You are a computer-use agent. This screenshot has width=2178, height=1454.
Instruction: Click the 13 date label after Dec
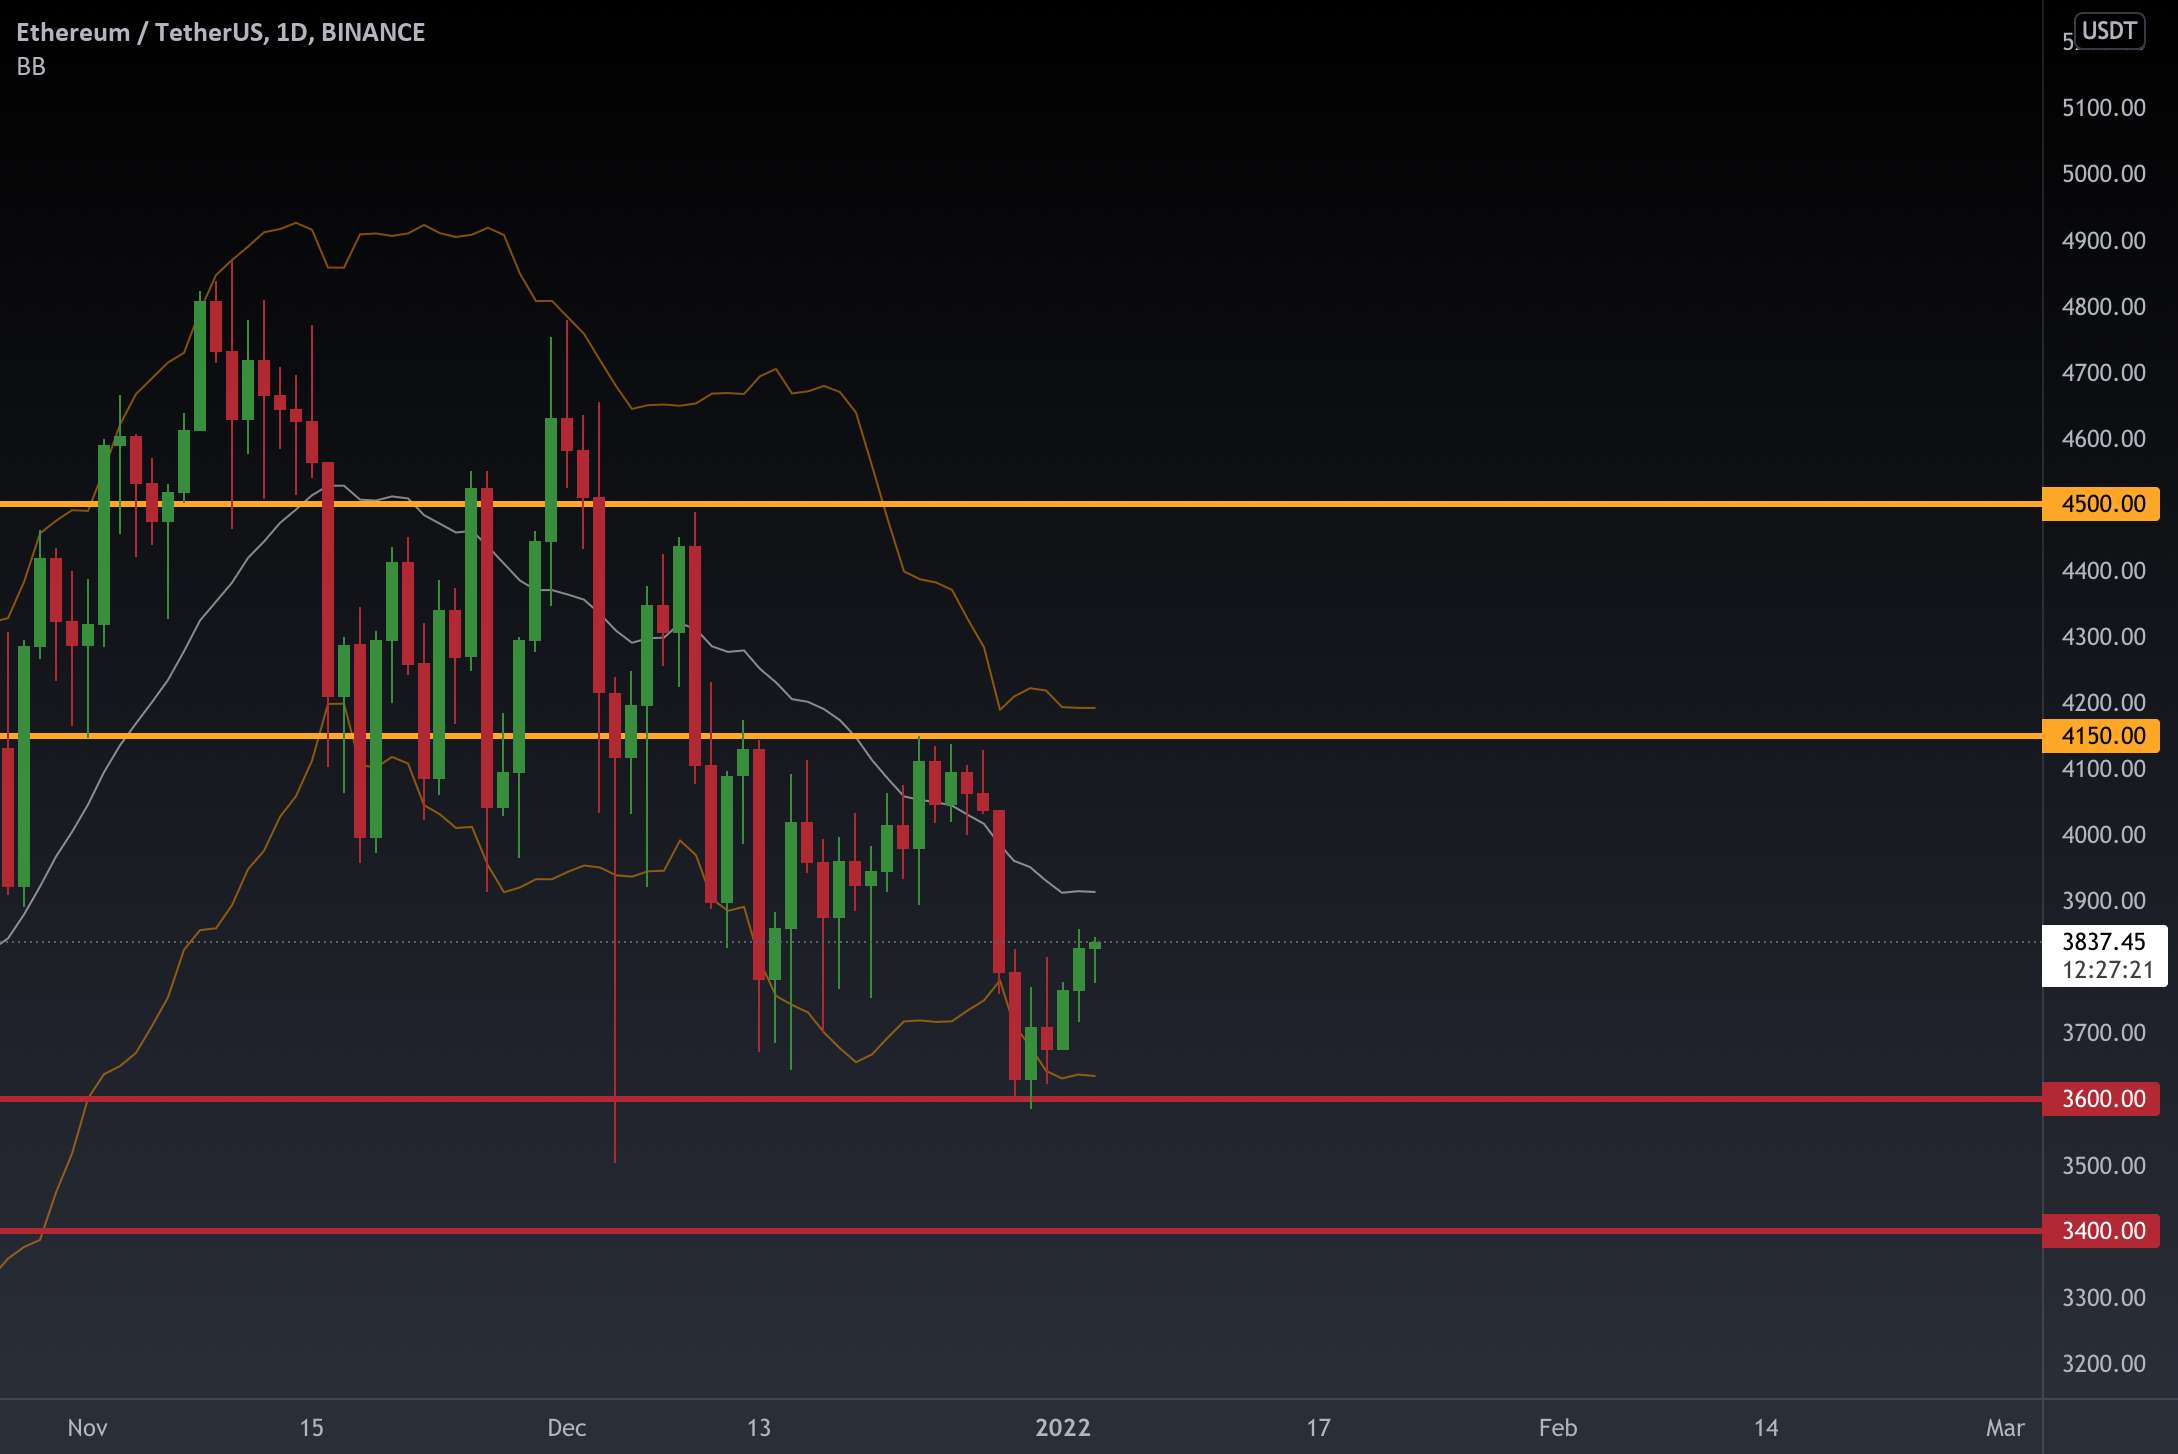tap(759, 1428)
